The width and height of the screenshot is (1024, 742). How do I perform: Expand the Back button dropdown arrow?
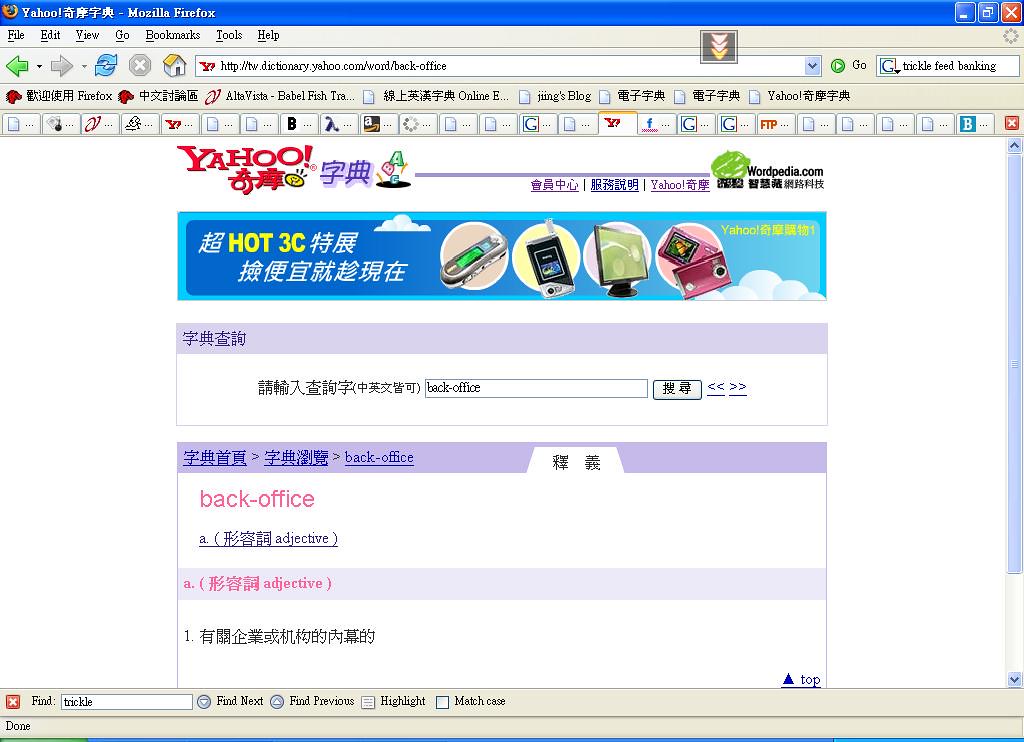point(40,67)
